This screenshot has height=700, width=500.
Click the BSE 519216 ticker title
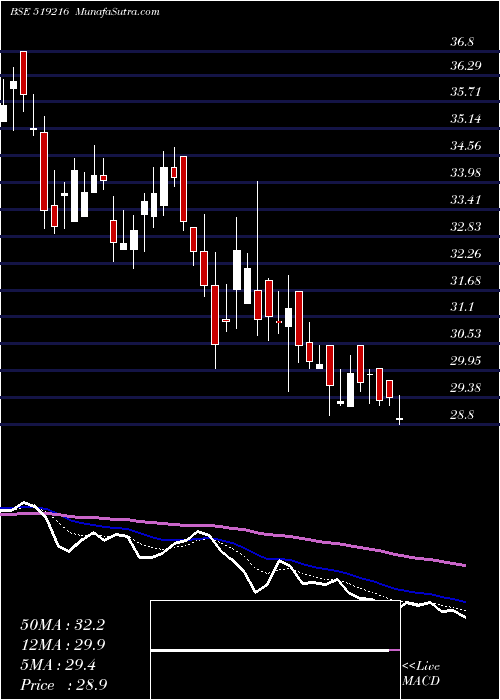pos(39,12)
